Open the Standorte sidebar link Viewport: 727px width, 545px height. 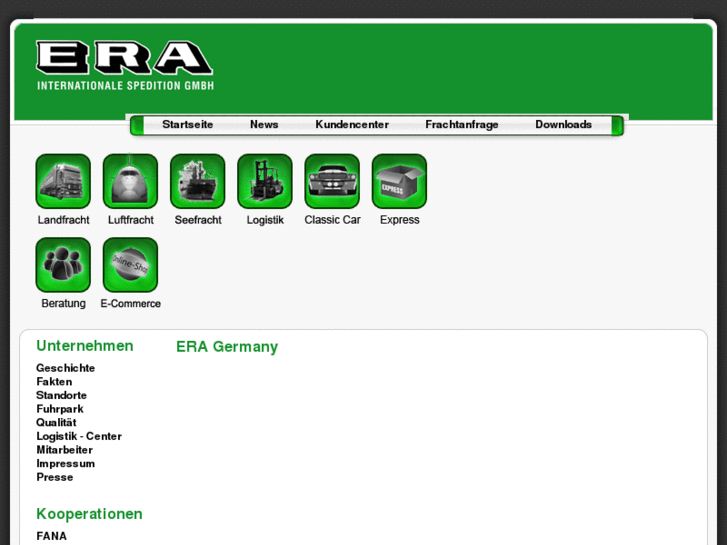tap(61, 395)
